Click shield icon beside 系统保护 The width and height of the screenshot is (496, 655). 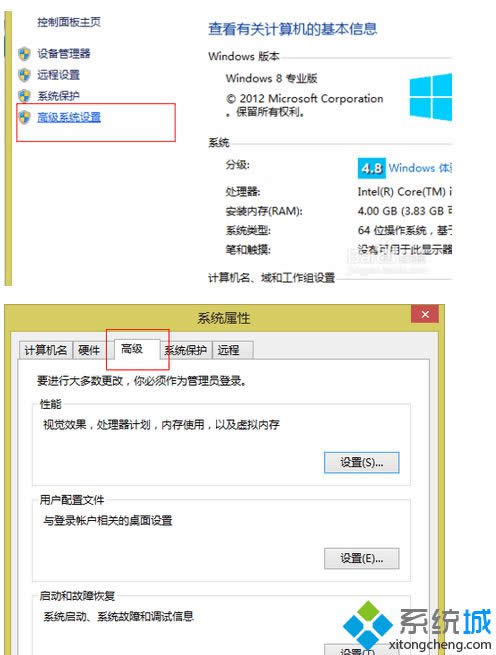(x=24, y=96)
